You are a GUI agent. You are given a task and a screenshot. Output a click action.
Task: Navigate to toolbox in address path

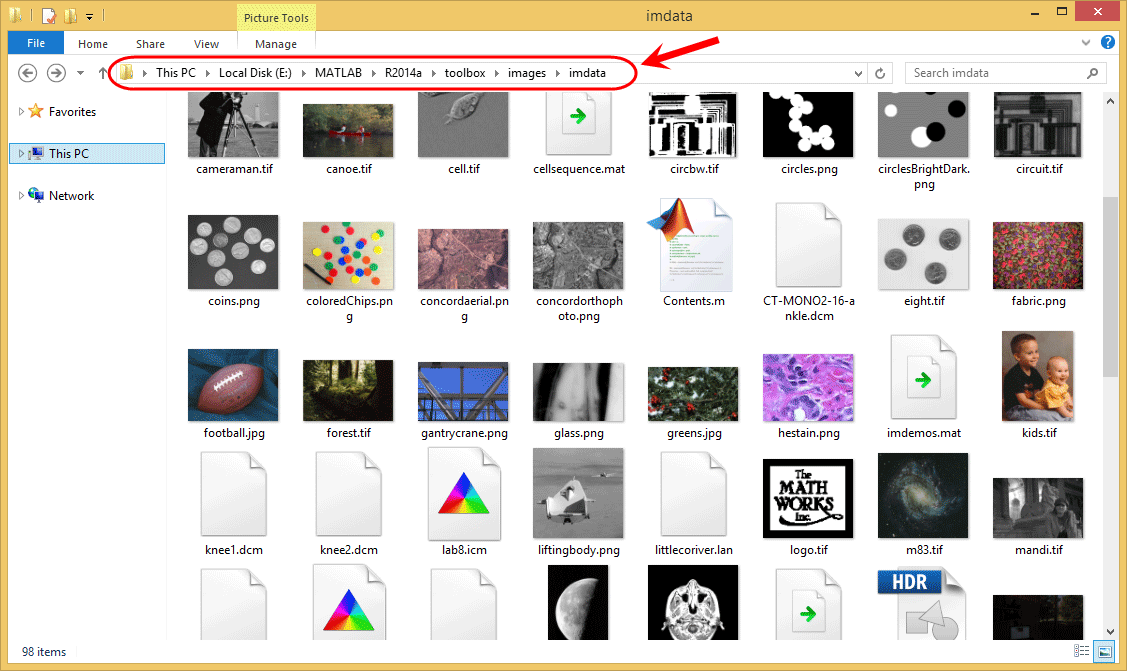[465, 73]
